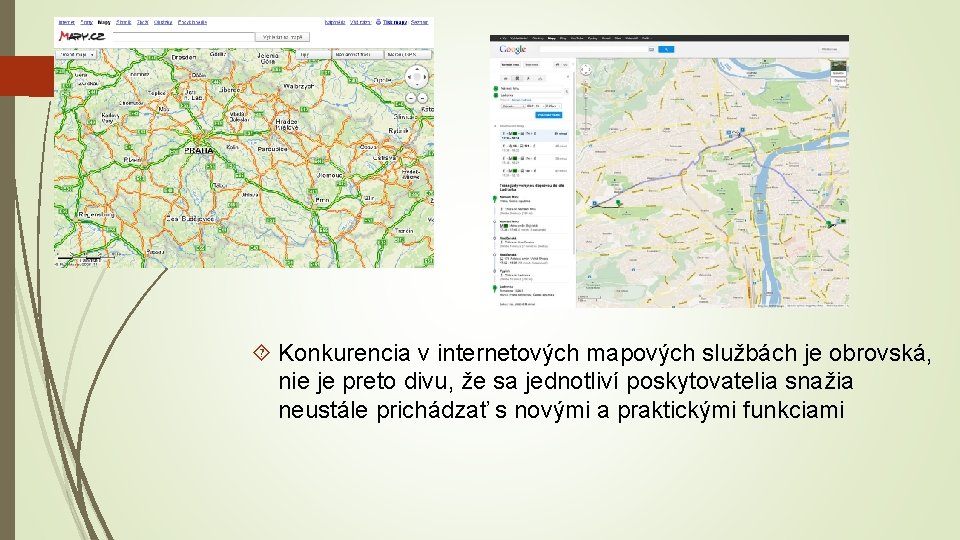Image resolution: width=960 pixels, height=540 pixels.
Task: Open the departure type dropdown
Action: coord(512,106)
